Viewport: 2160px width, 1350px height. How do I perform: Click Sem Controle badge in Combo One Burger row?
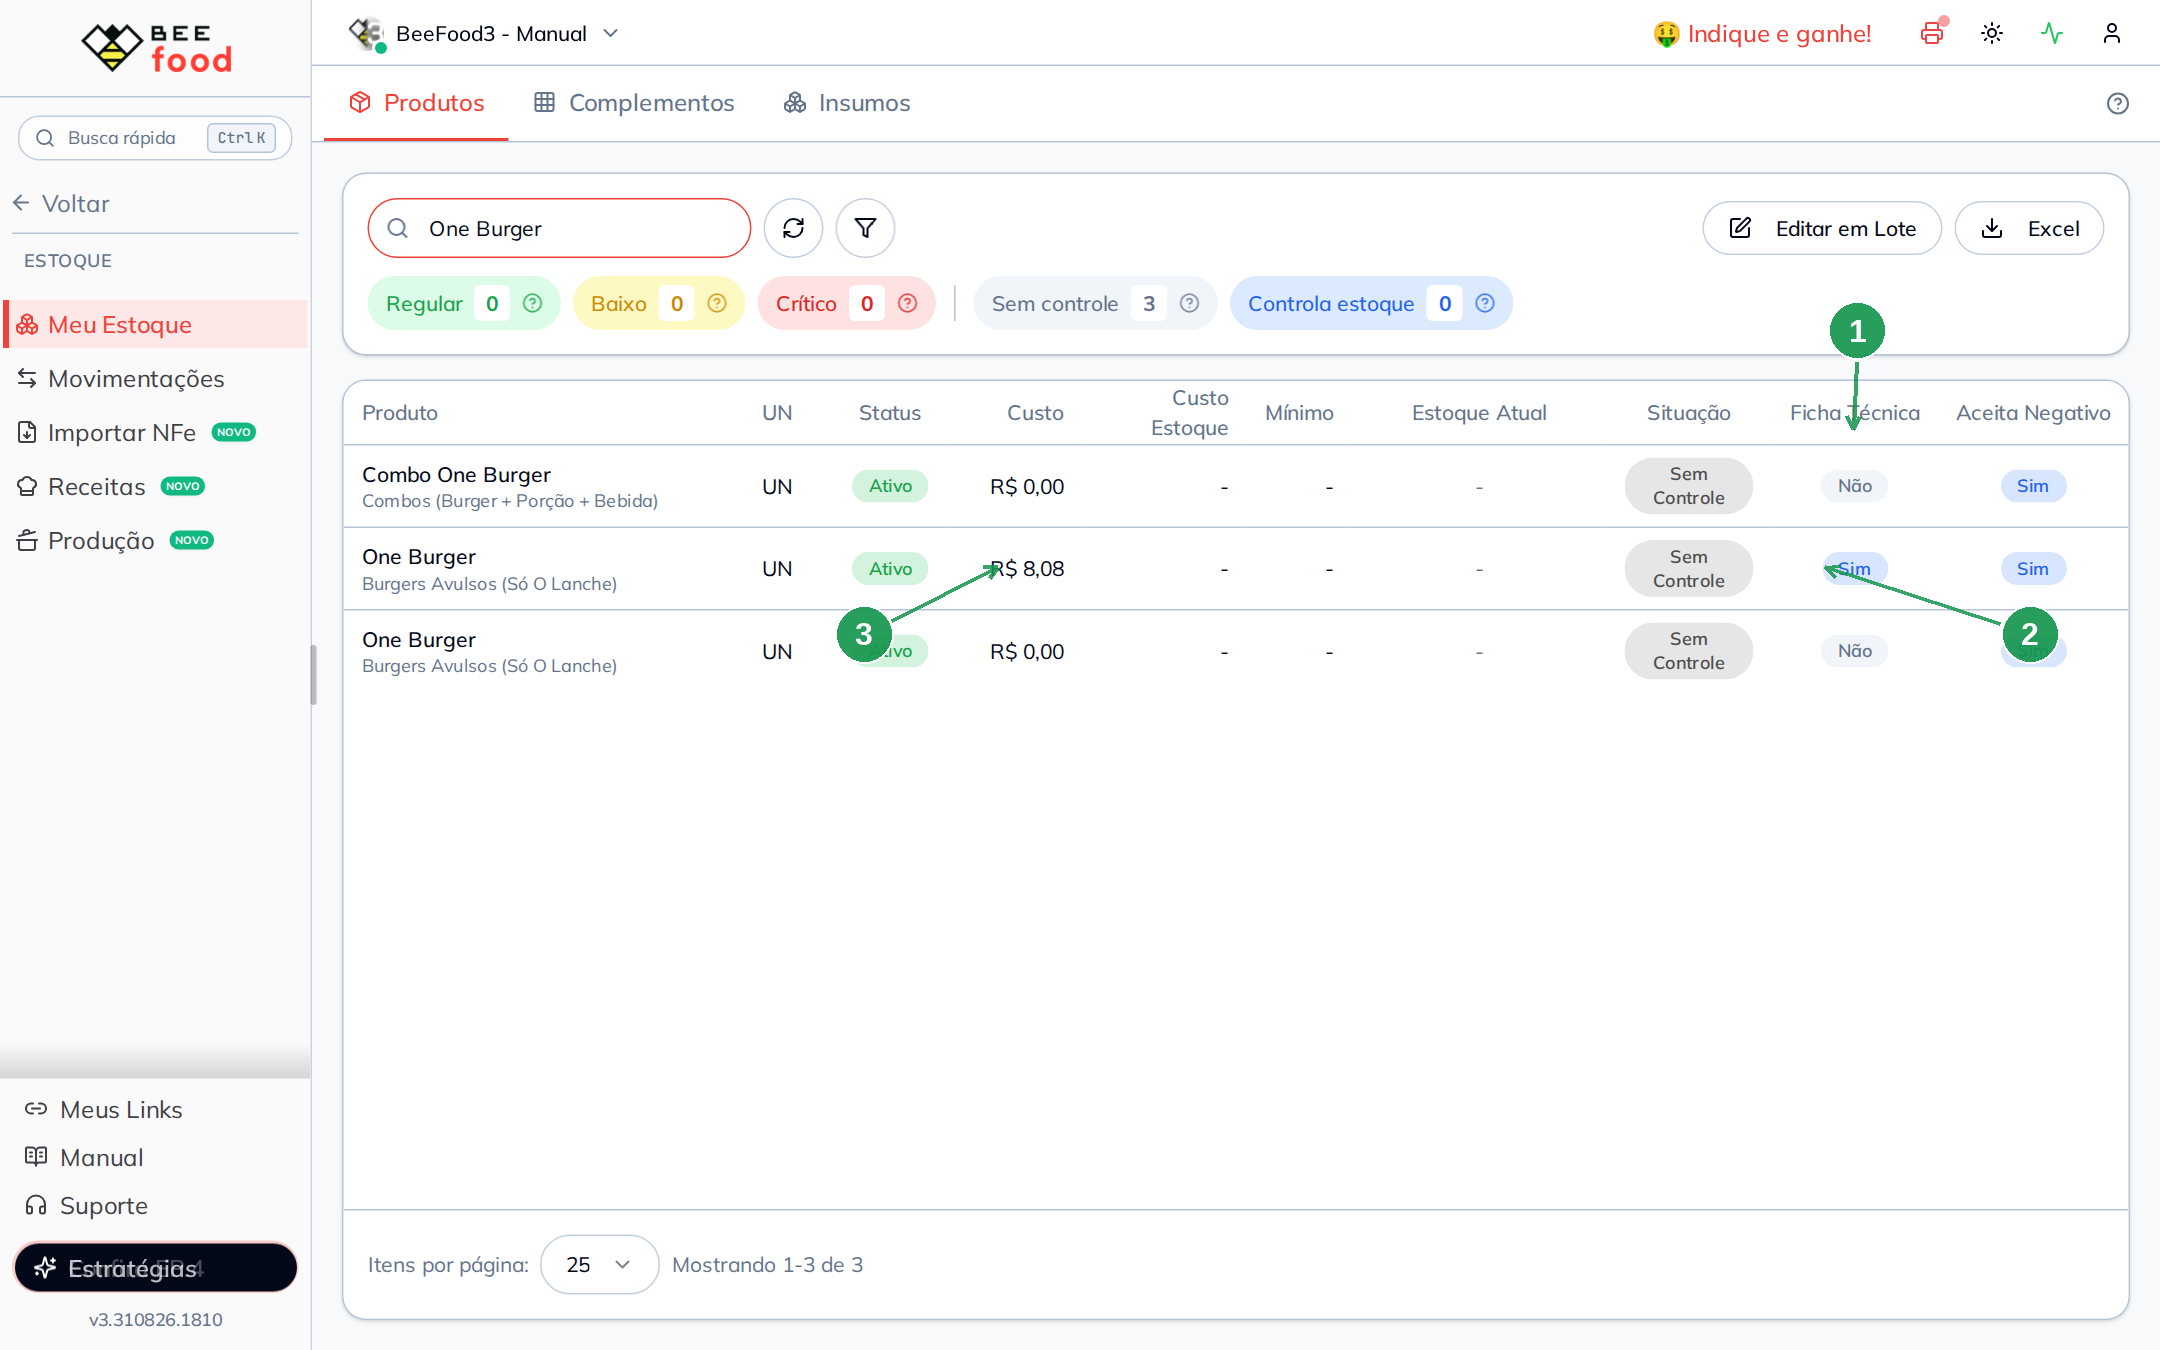[1689, 486]
